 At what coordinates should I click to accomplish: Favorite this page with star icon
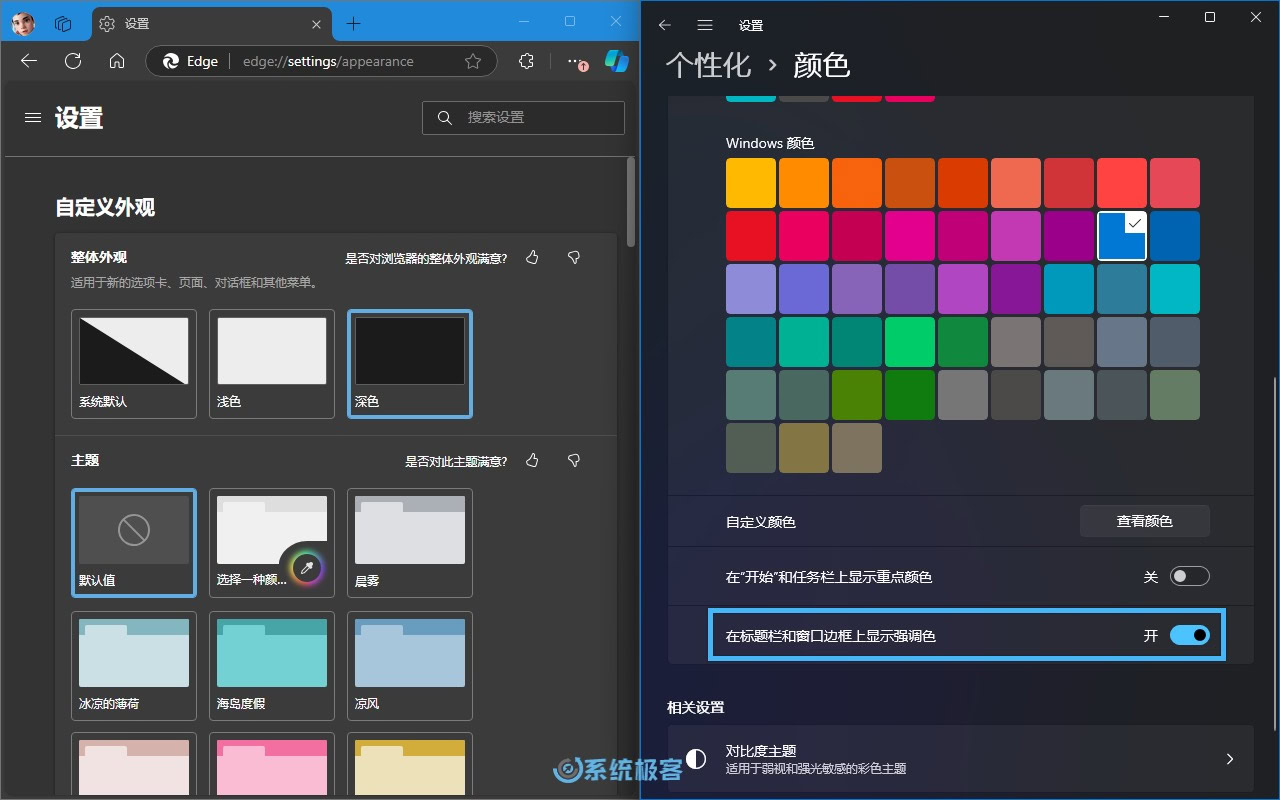click(x=473, y=61)
